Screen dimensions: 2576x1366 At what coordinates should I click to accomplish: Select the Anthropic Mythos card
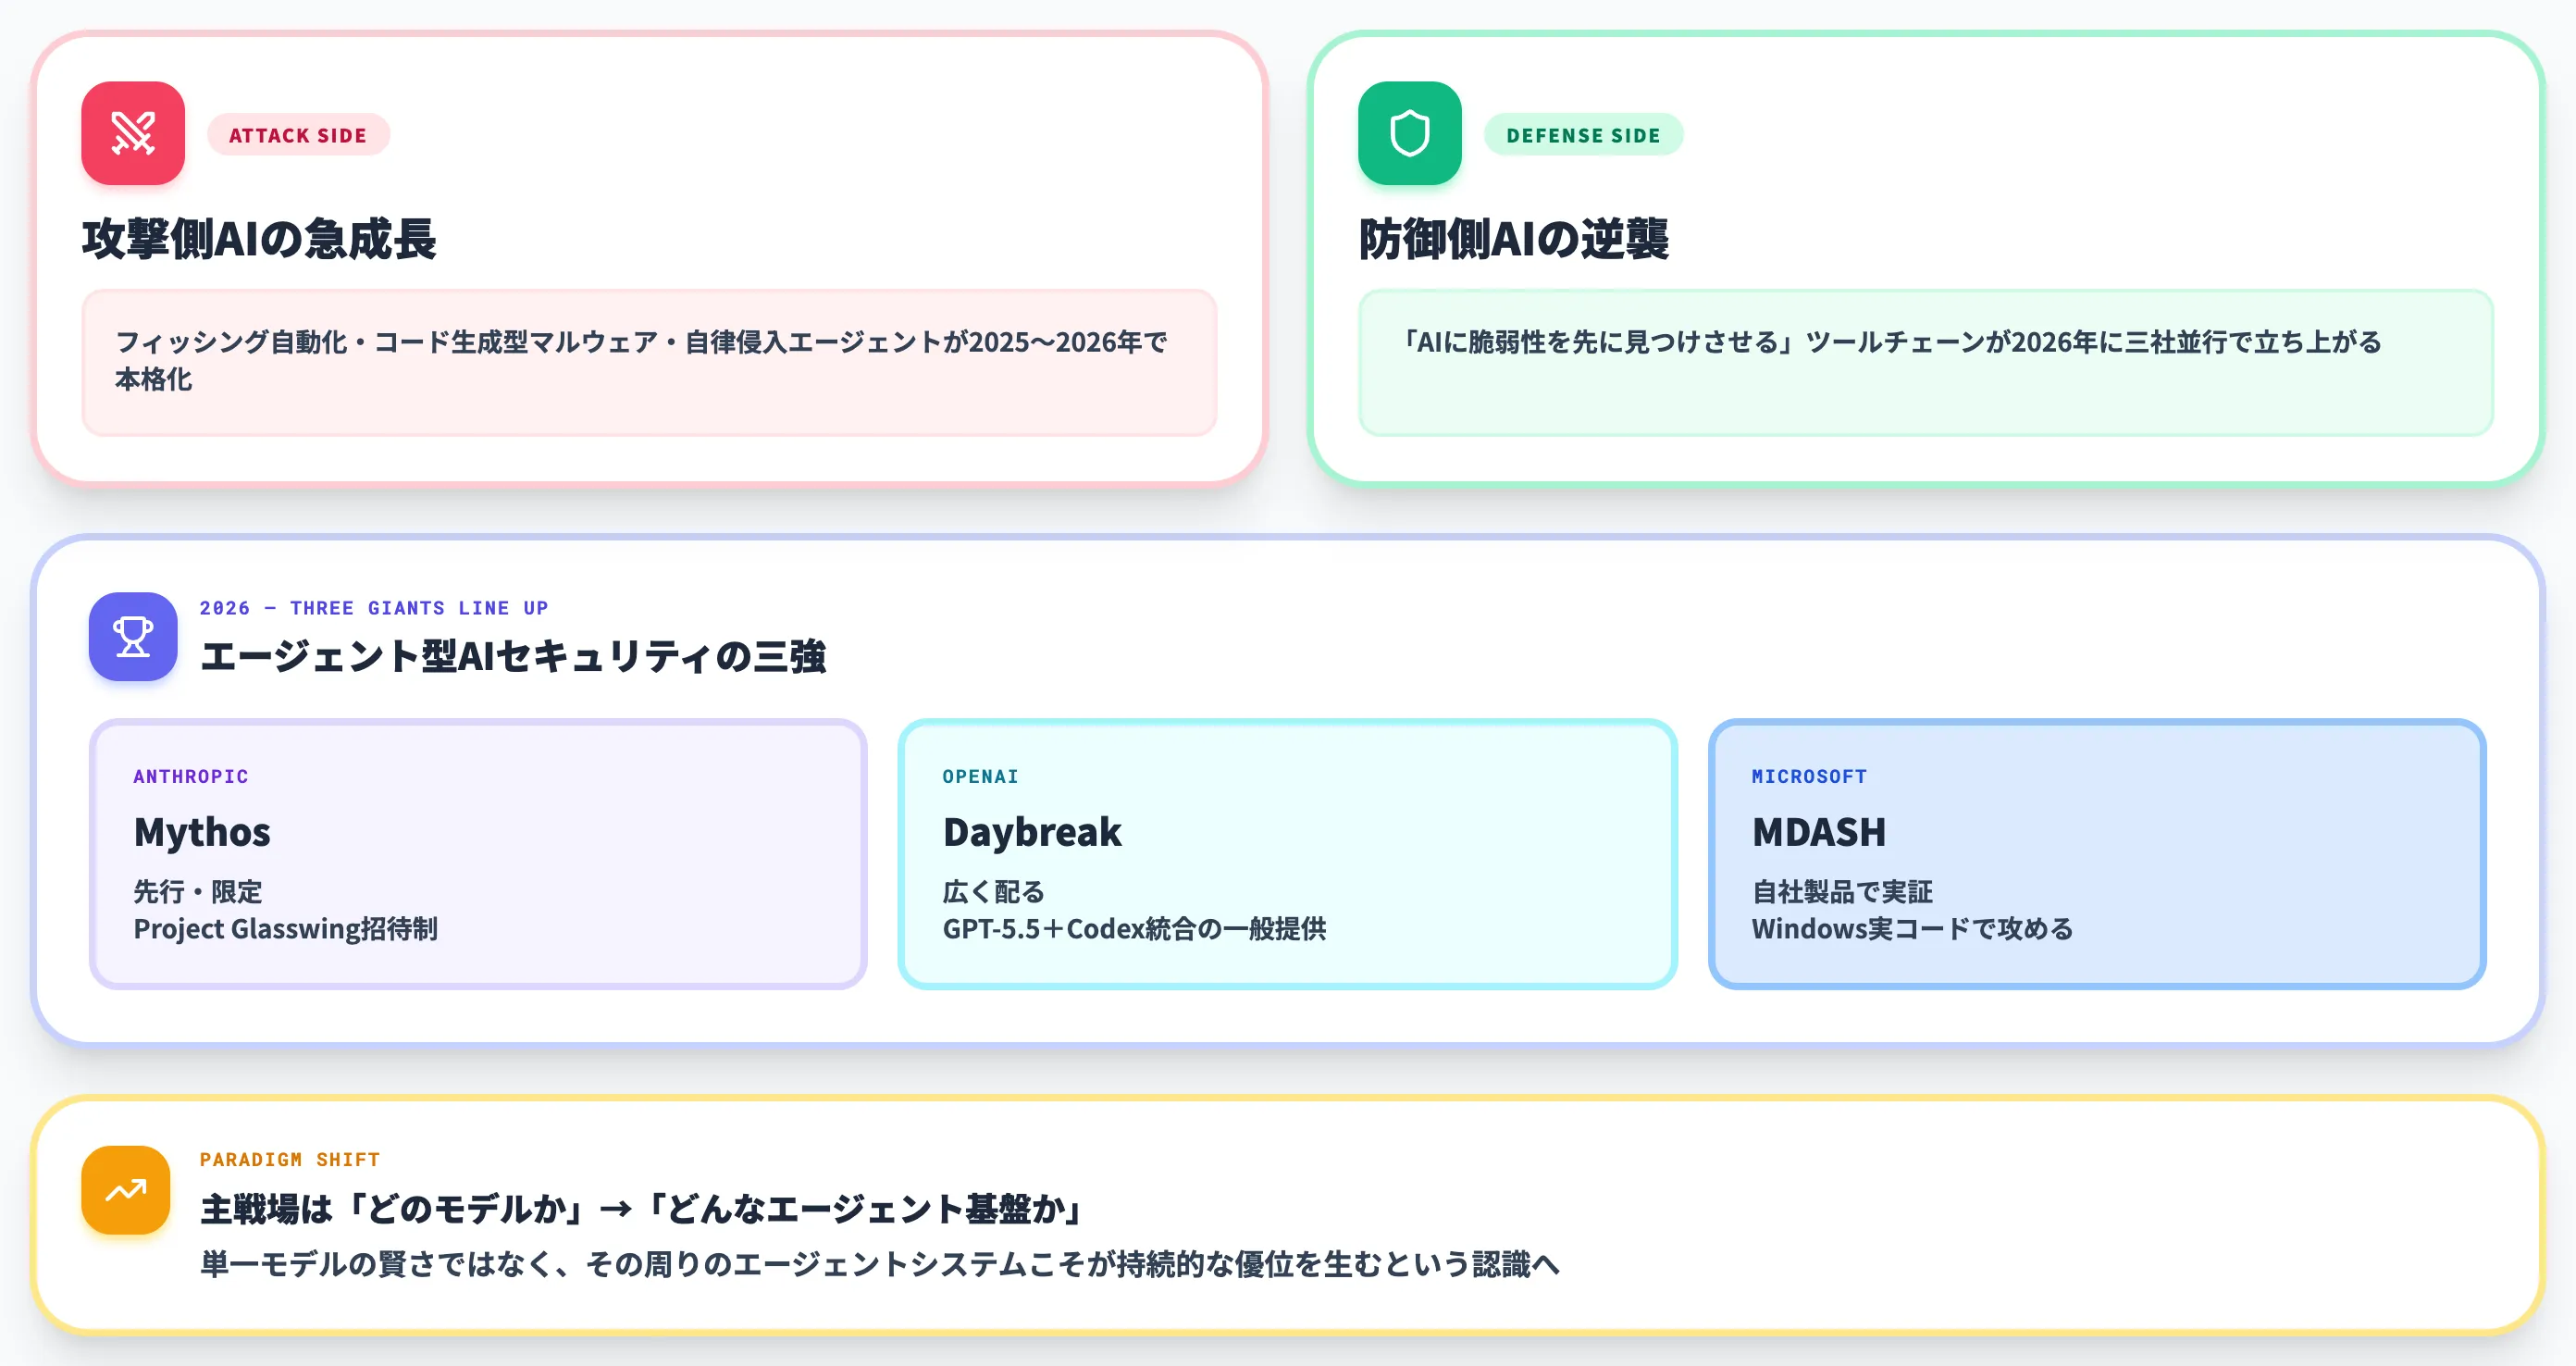click(478, 854)
